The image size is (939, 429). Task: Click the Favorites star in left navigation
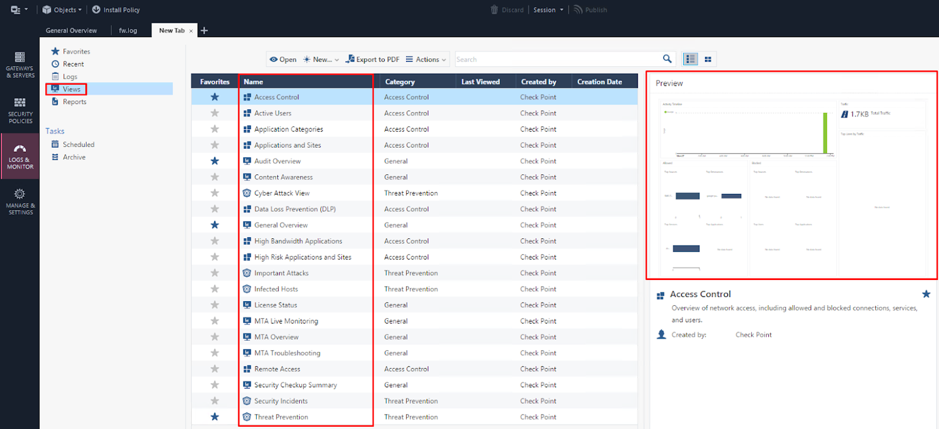point(55,52)
